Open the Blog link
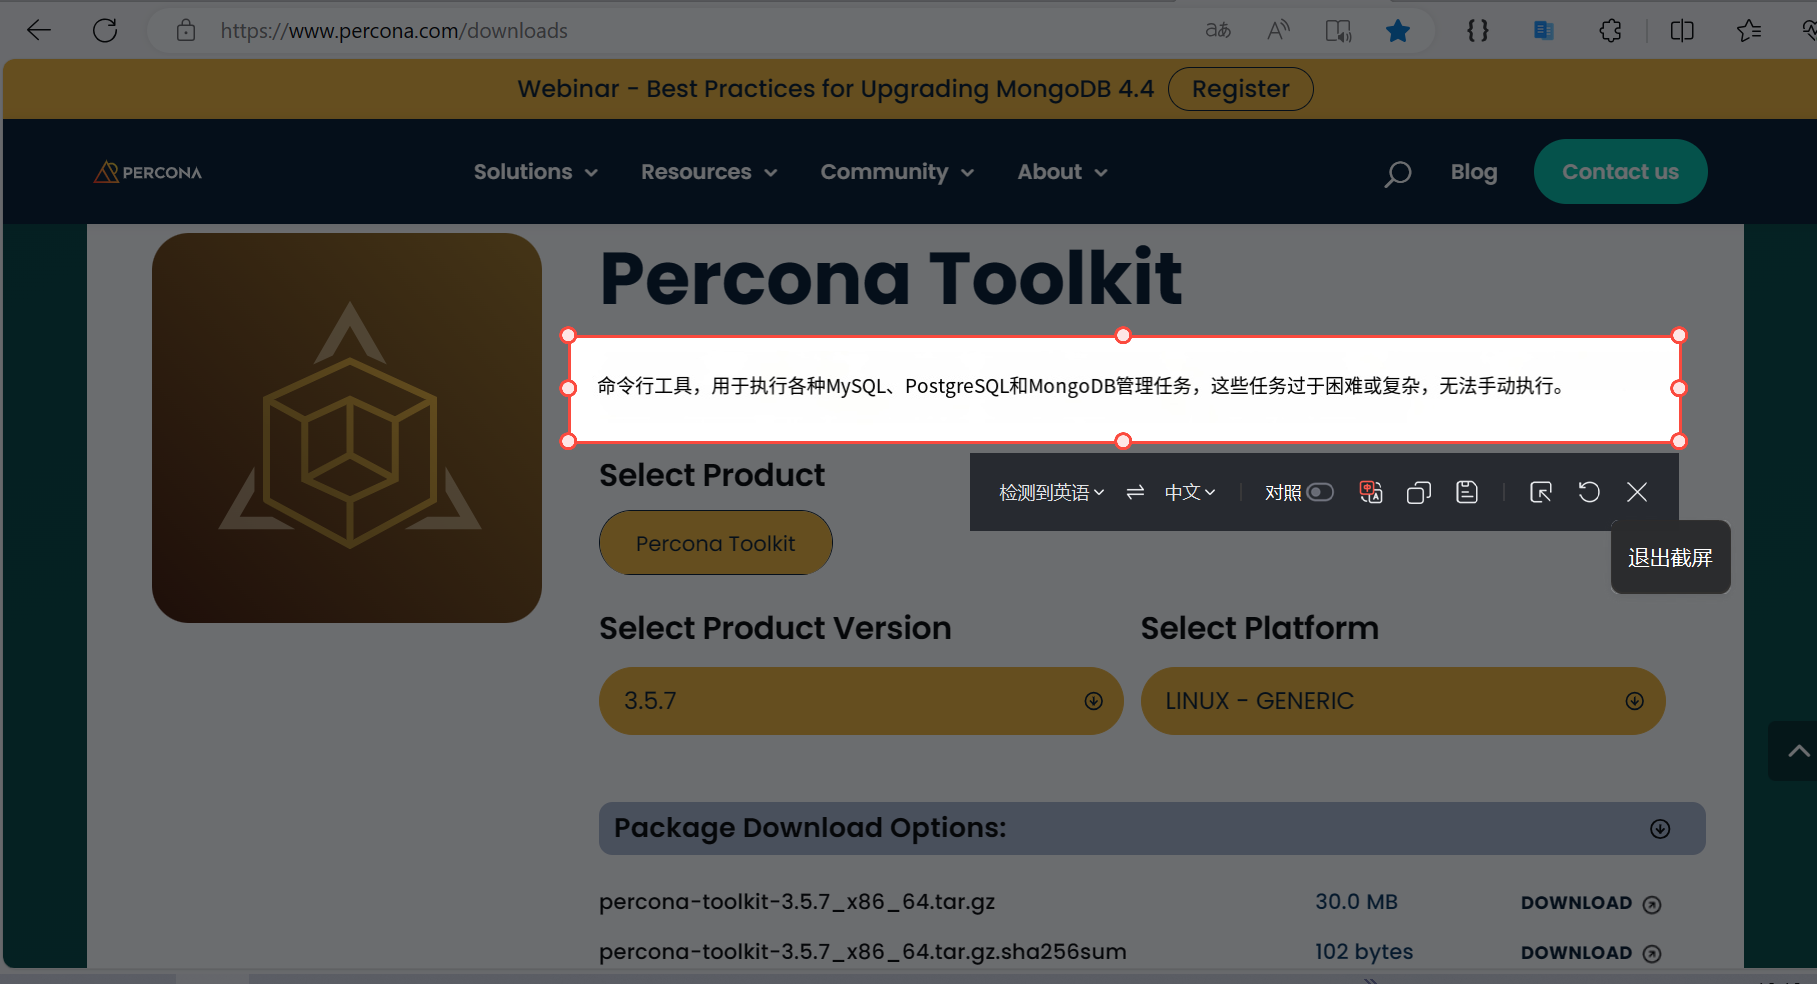The height and width of the screenshot is (984, 1817). pyautogui.click(x=1474, y=172)
